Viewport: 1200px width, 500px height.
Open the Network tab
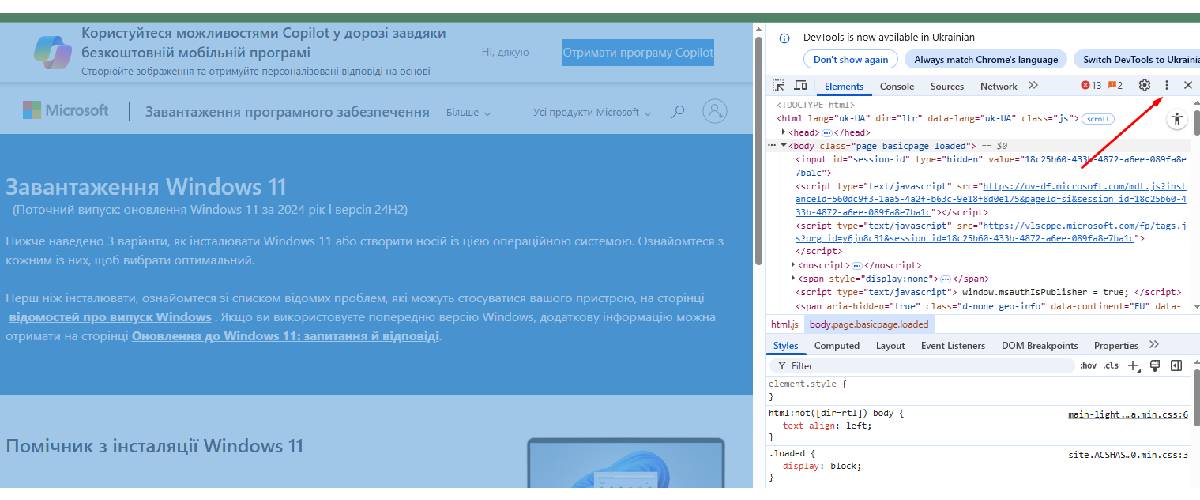click(999, 87)
